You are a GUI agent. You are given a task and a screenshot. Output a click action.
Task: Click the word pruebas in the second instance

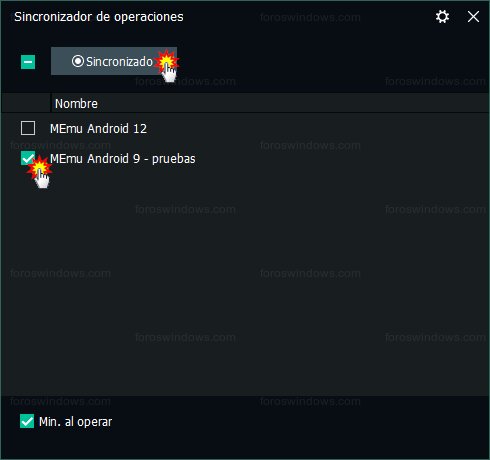(174, 159)
